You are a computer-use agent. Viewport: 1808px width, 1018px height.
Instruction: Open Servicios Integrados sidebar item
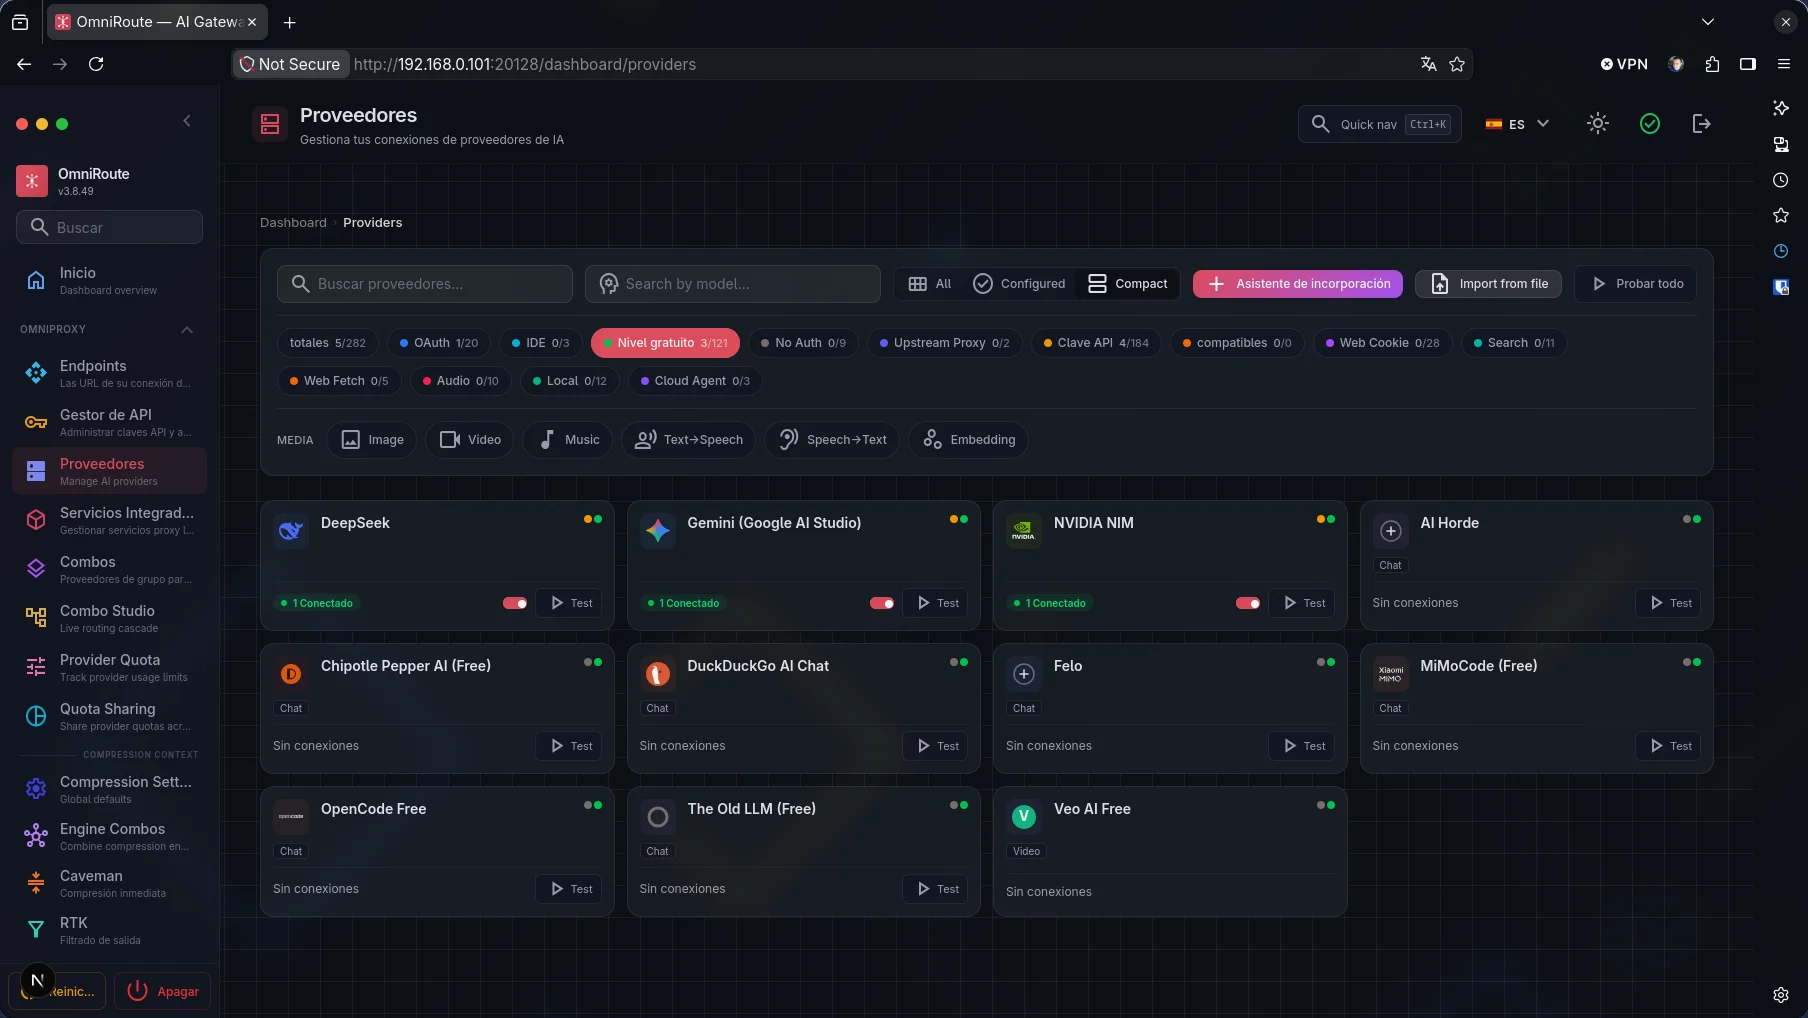pos(110,520)
